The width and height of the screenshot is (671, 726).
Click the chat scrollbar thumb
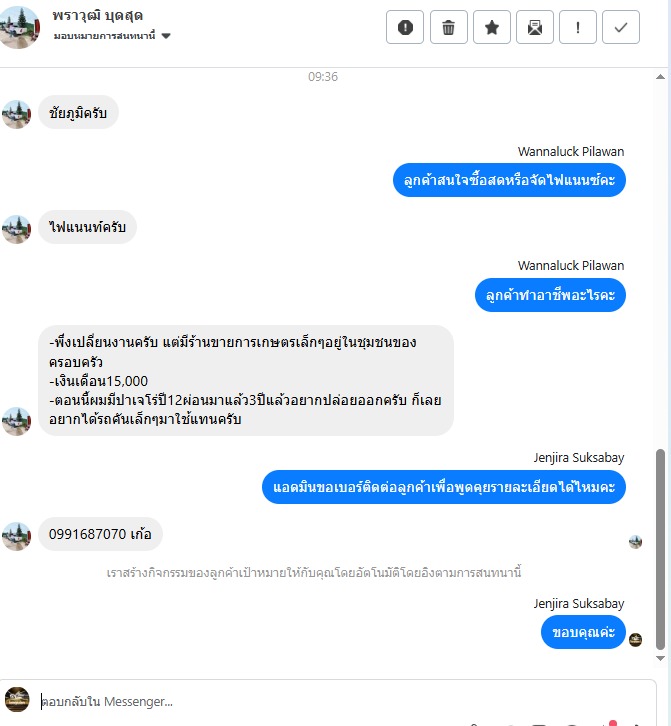click(x=661, y=549)
